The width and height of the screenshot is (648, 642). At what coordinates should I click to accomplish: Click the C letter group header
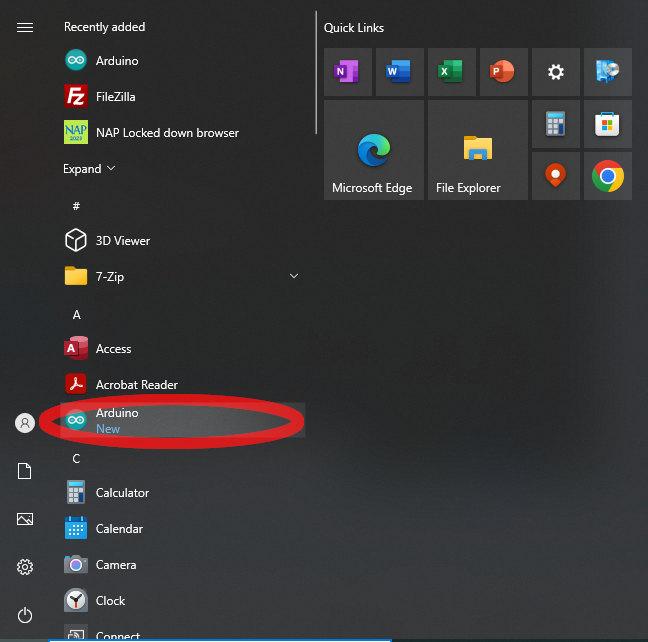tap(76, 458)
